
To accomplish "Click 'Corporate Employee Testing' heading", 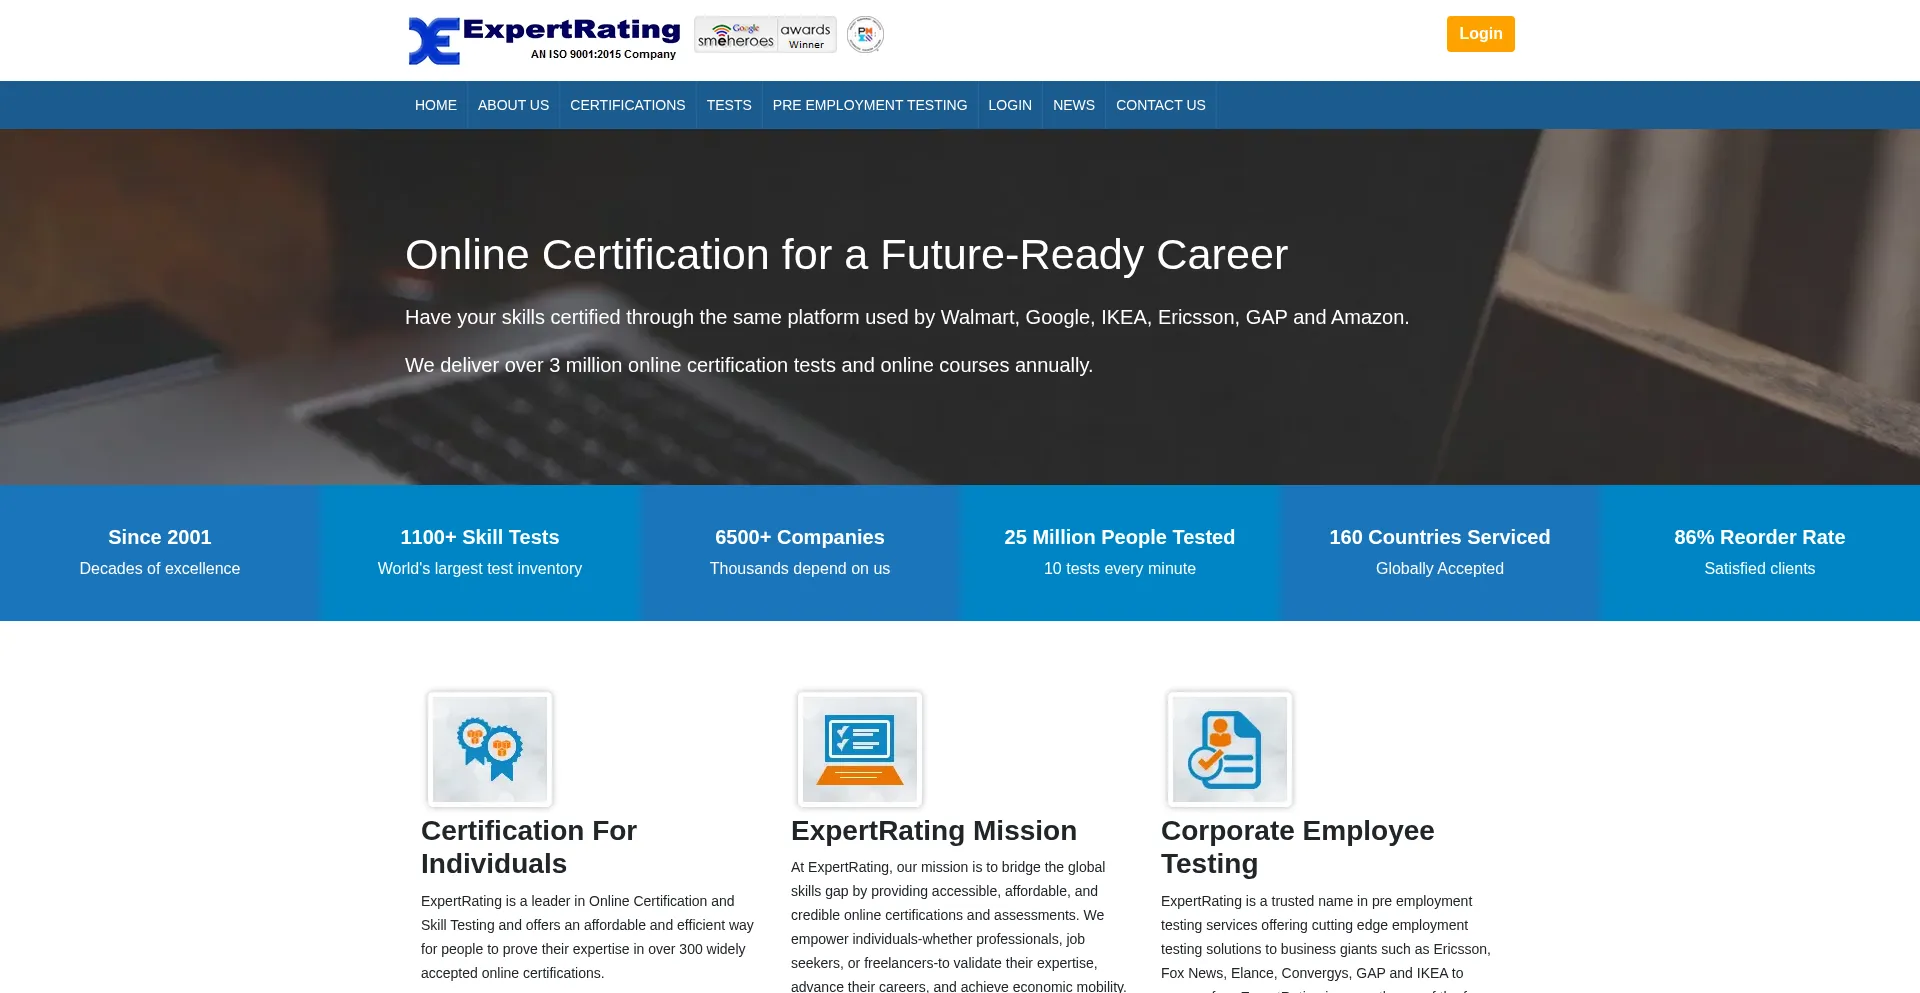I will pyautogui.click(x=1298, y=847).
